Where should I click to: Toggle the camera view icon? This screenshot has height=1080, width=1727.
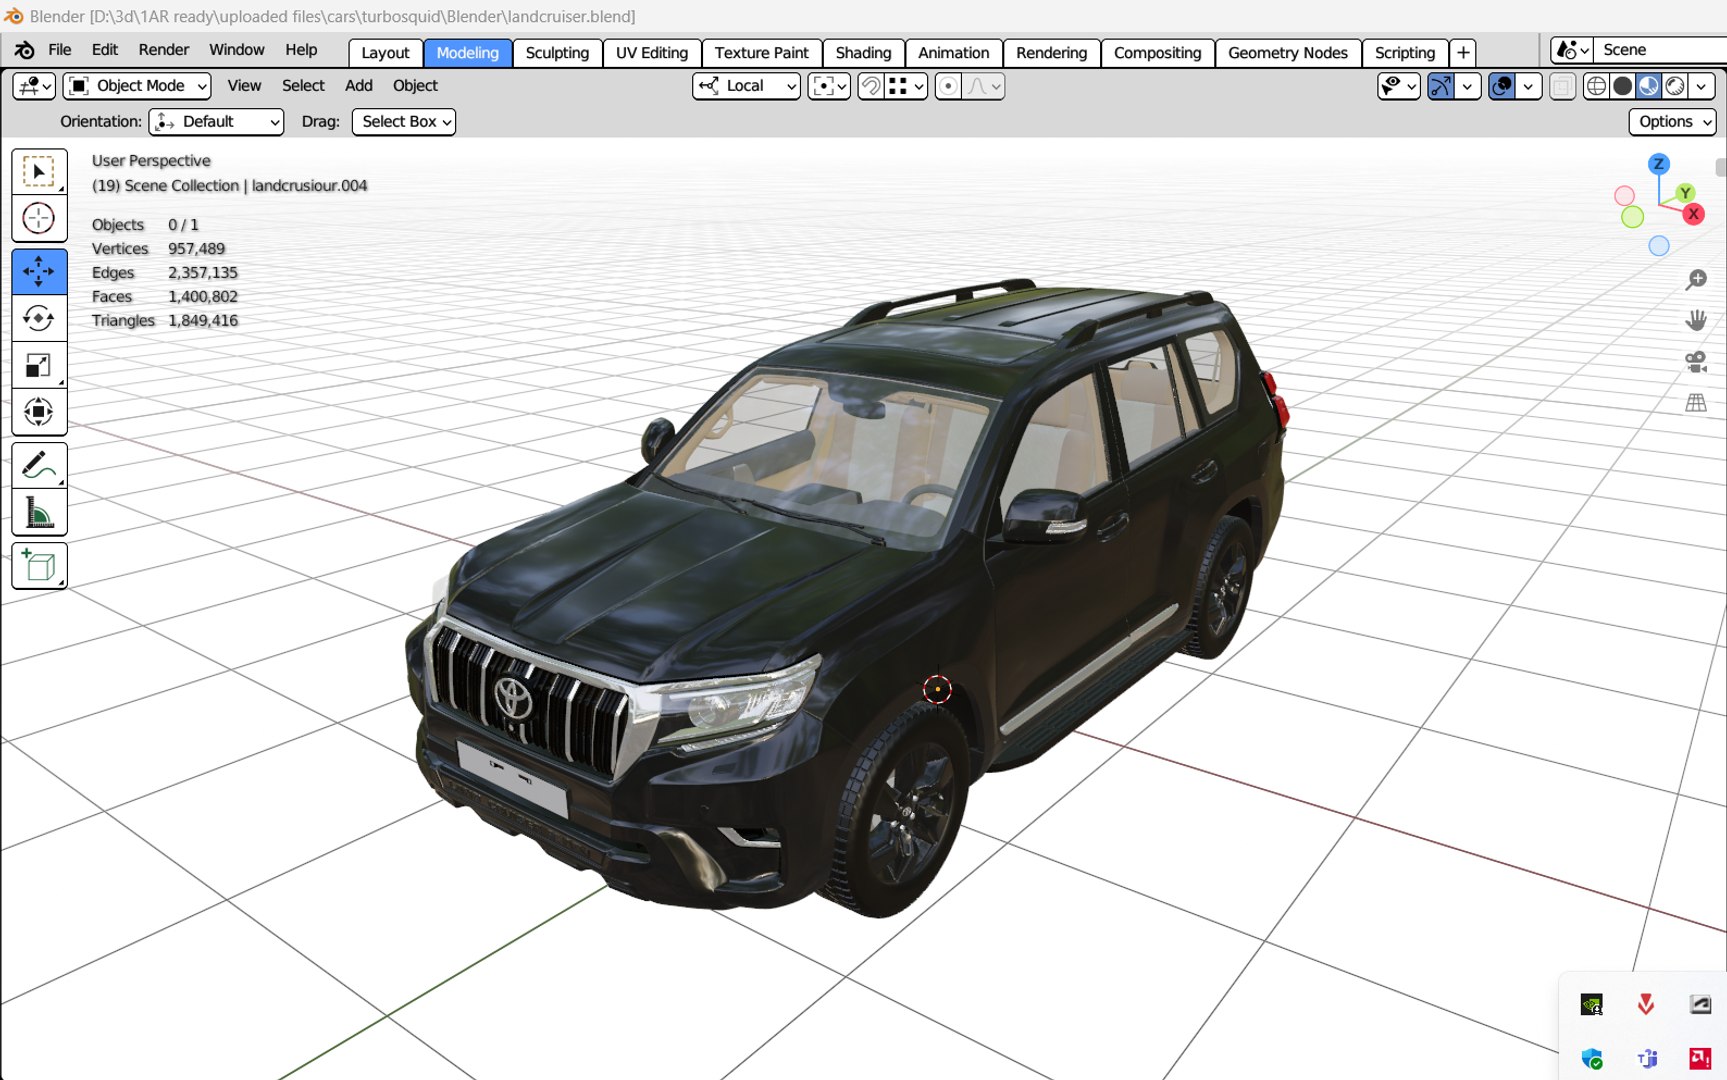[x=1696, y=362]
